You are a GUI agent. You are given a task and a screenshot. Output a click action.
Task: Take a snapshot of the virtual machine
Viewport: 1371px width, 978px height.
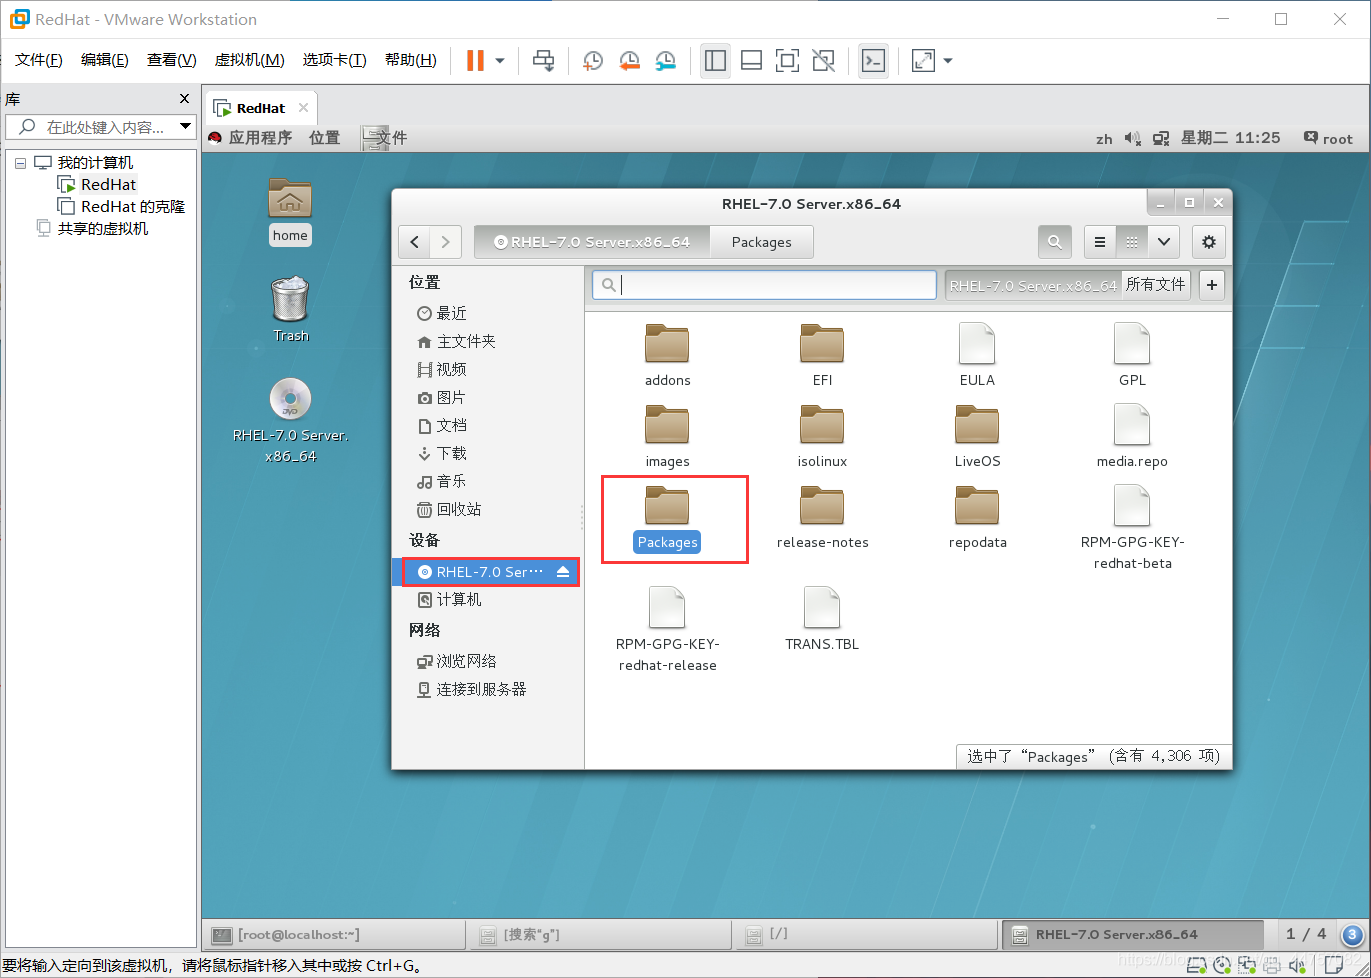(x=593, y=61)
